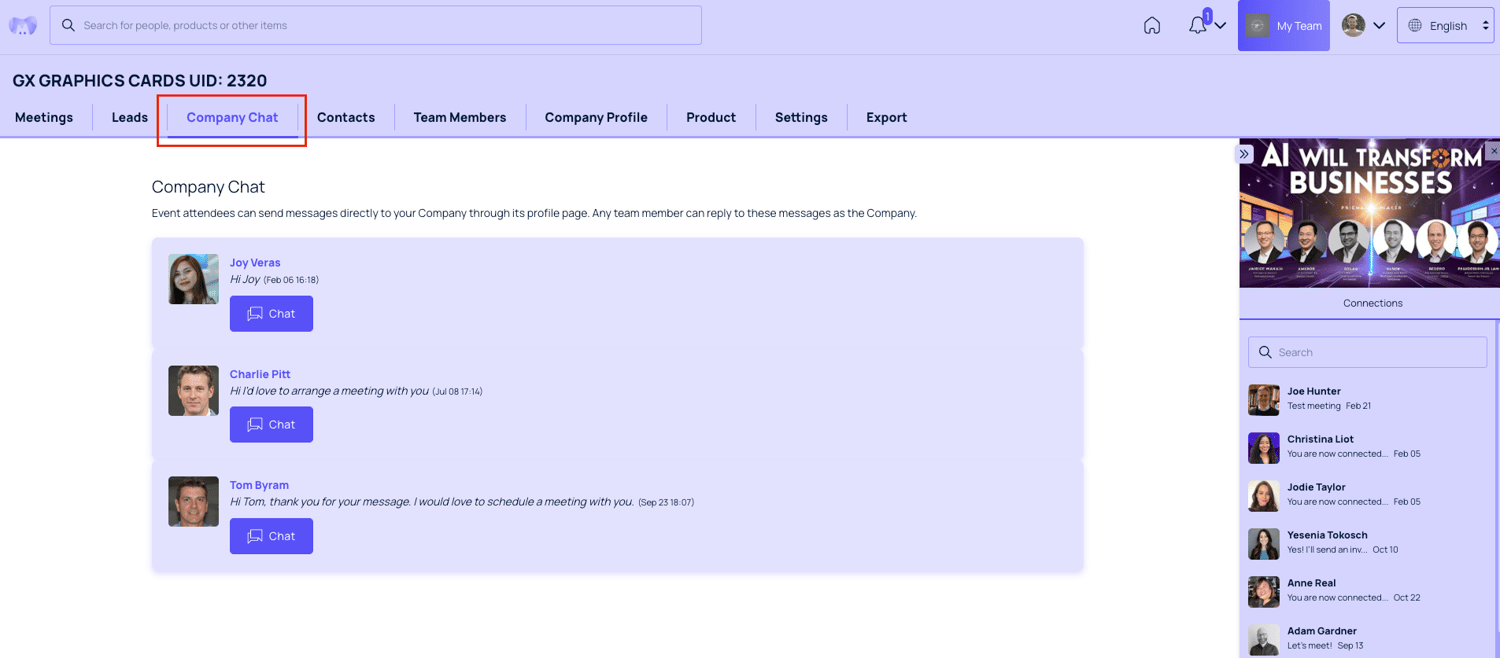Switch to the Product tab
Screen dimensions: 1500x658
tap(711, 117)
